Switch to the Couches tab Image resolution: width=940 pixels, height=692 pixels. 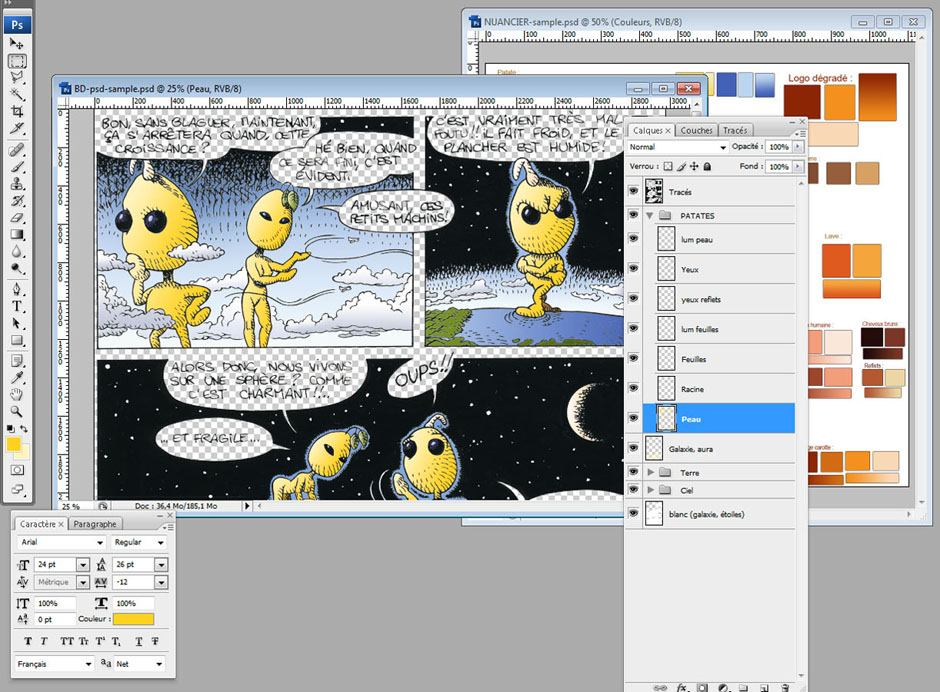point(696,130)
